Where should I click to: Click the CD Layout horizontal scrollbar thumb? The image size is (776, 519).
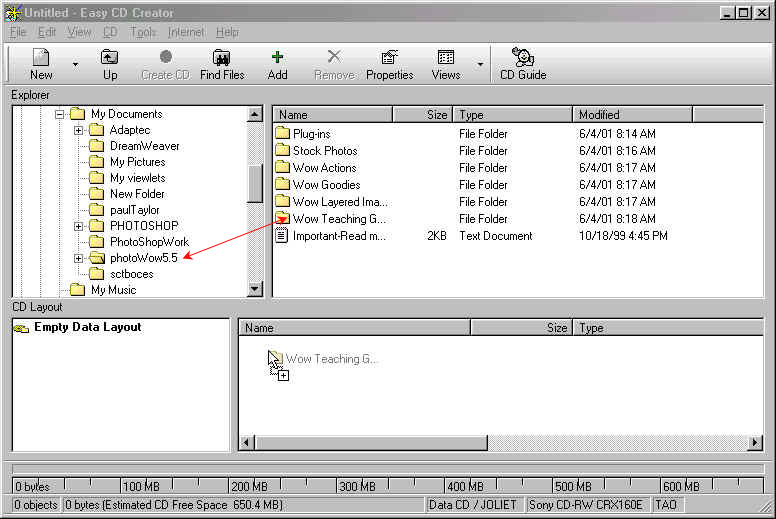(371, 442)
